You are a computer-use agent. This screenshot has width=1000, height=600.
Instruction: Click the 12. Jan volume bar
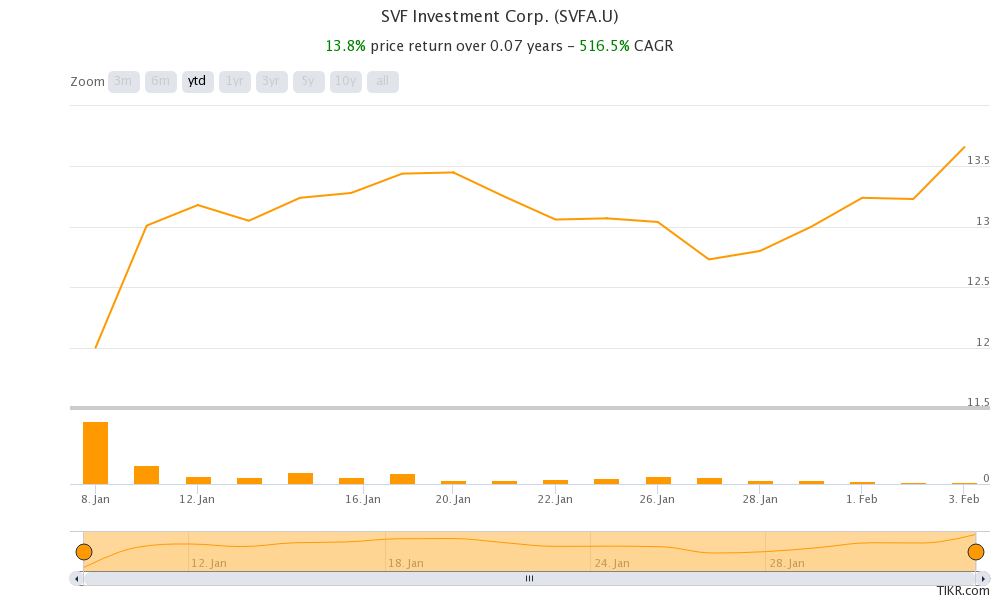point(198,480)
